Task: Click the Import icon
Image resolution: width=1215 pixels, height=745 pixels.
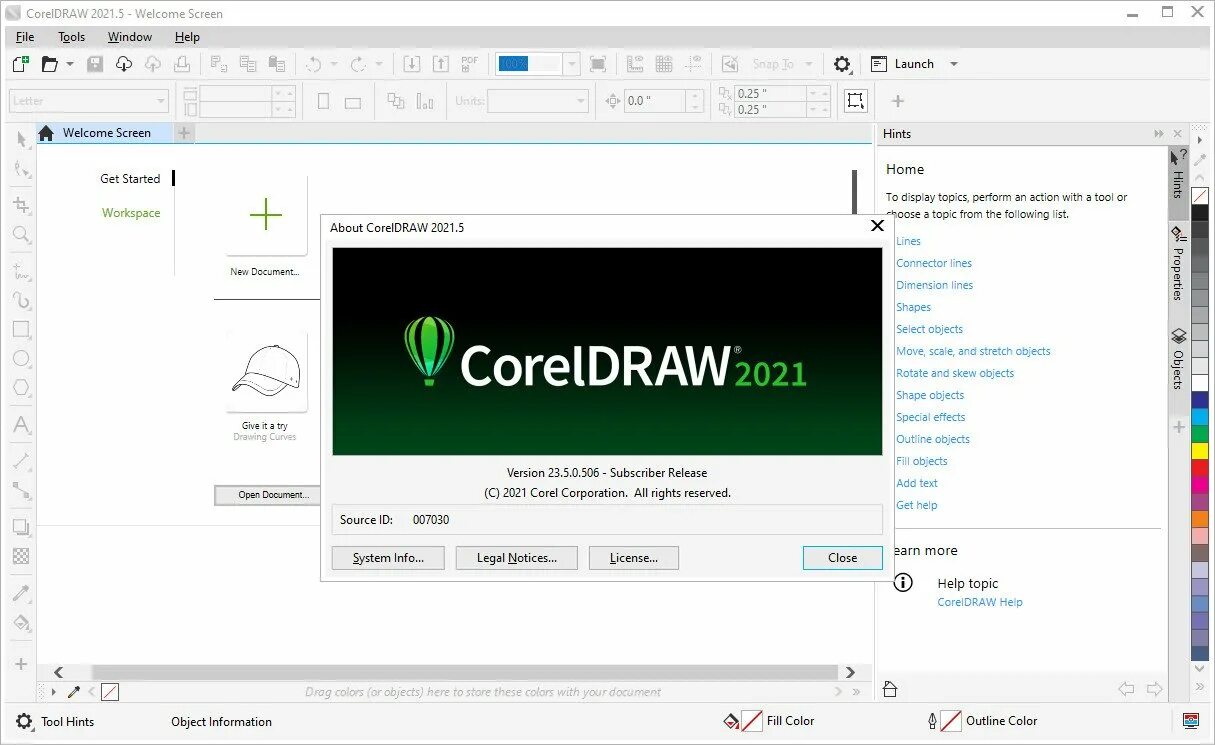Action: click(x=411, y=64)
